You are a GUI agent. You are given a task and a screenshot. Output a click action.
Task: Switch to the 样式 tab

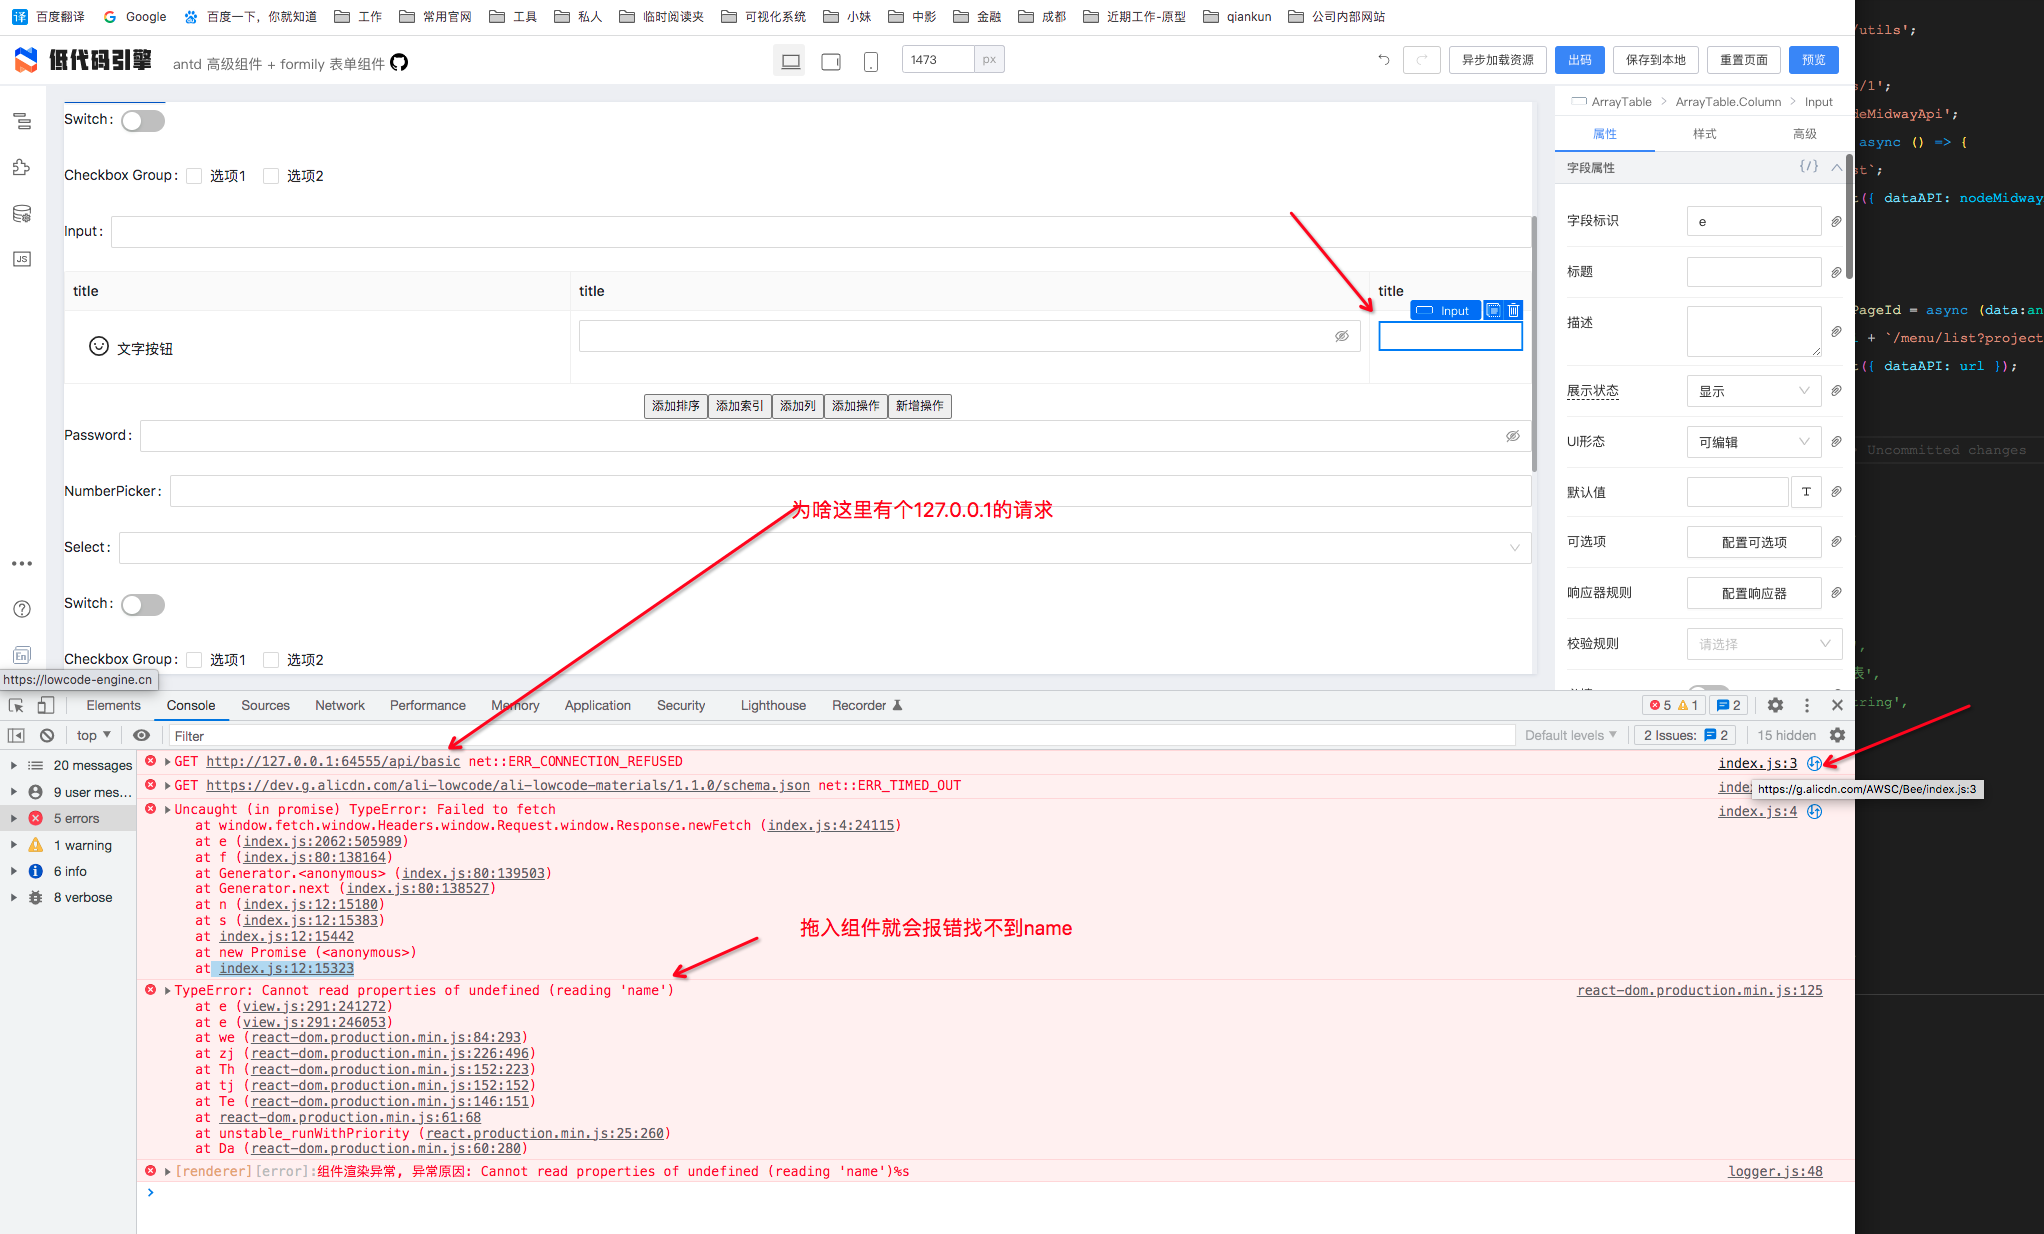click(1704, 134)
